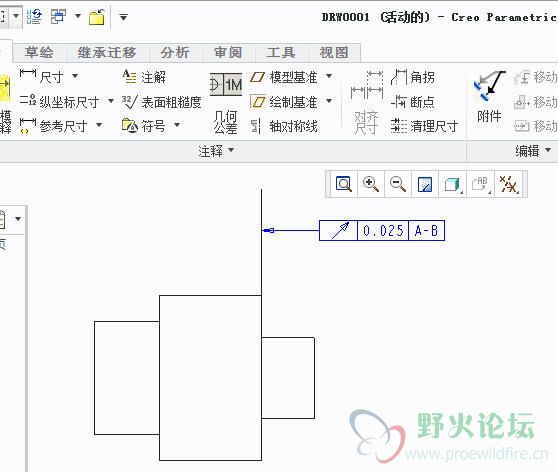This screenshot has width=558, height=472.
Task: Open the display style cube icon
Action: 453,184
